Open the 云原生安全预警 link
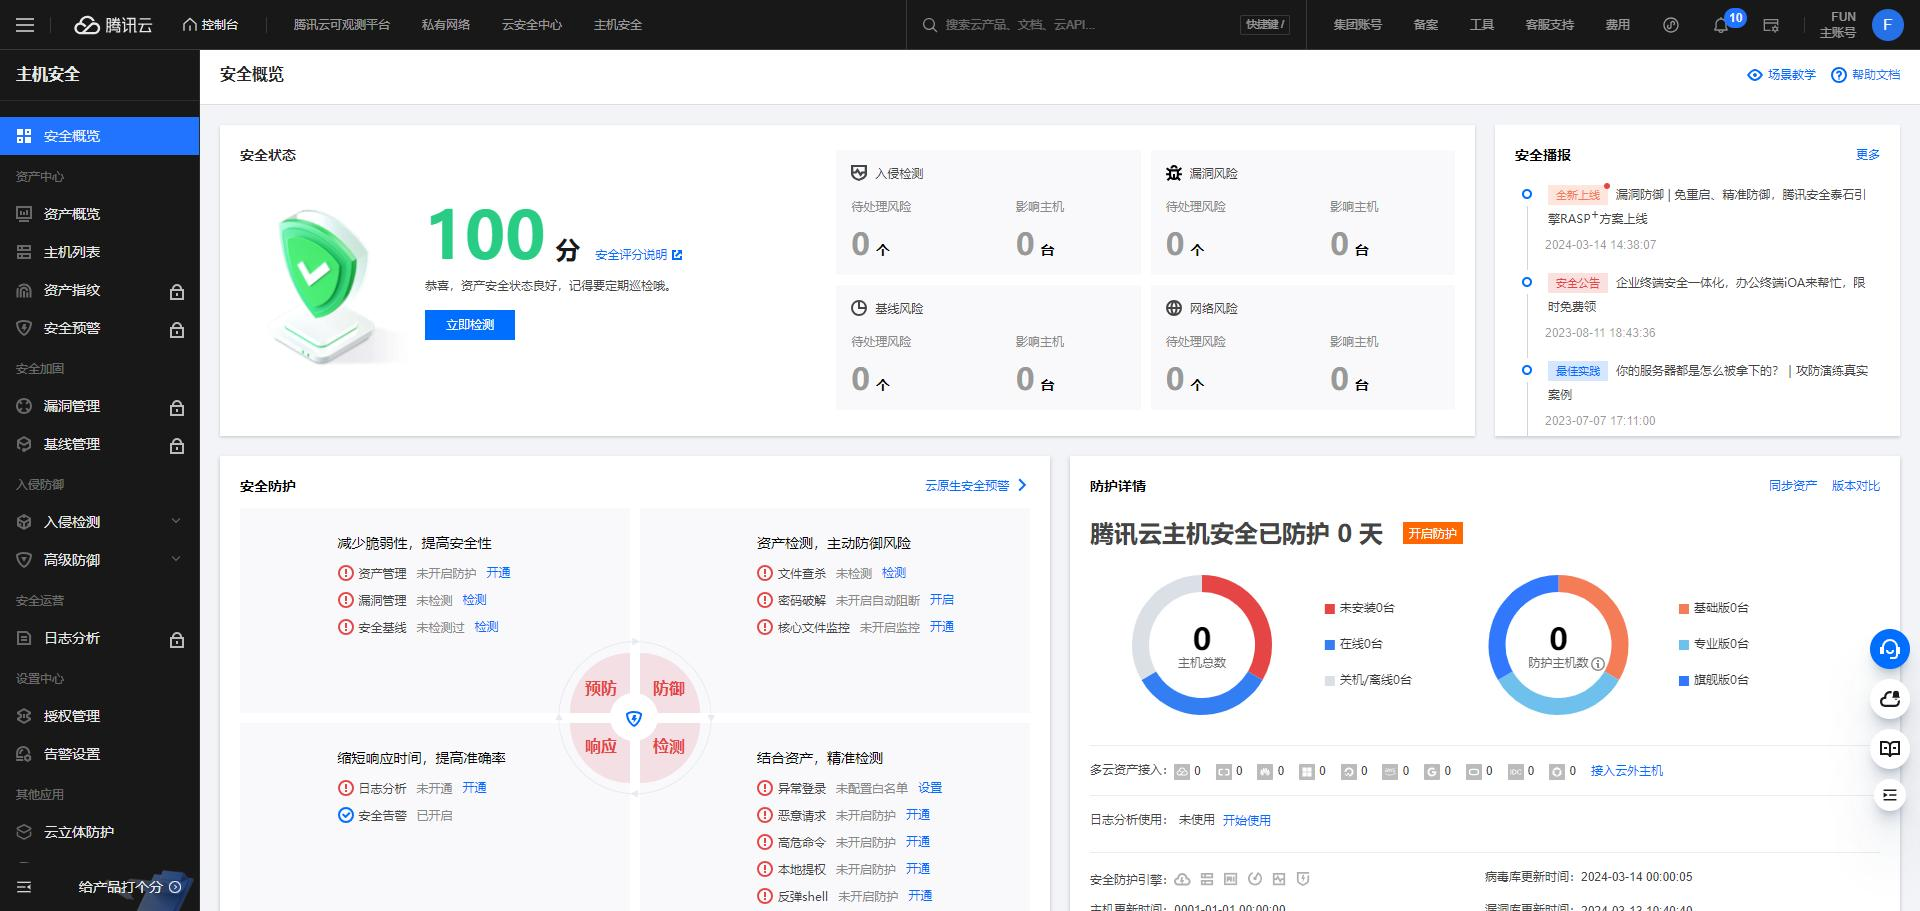Image resolution: width=1920 pixels, height=911 pixels. pos(976,486)
